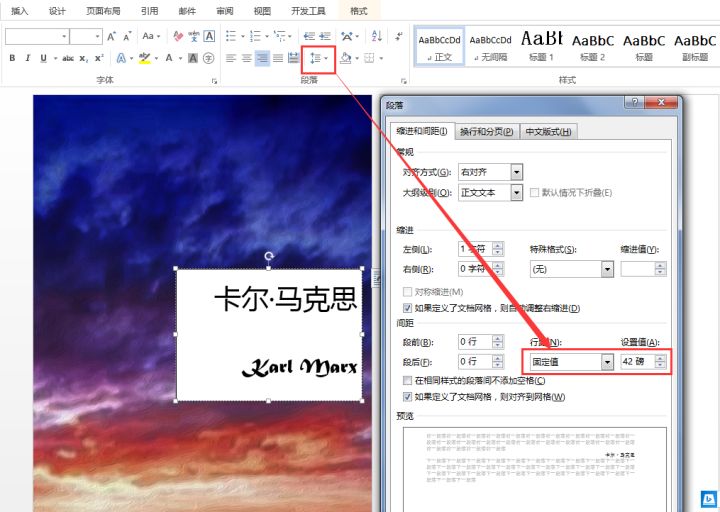
Task: Apply the 正文 style
Action: [439, 47]
